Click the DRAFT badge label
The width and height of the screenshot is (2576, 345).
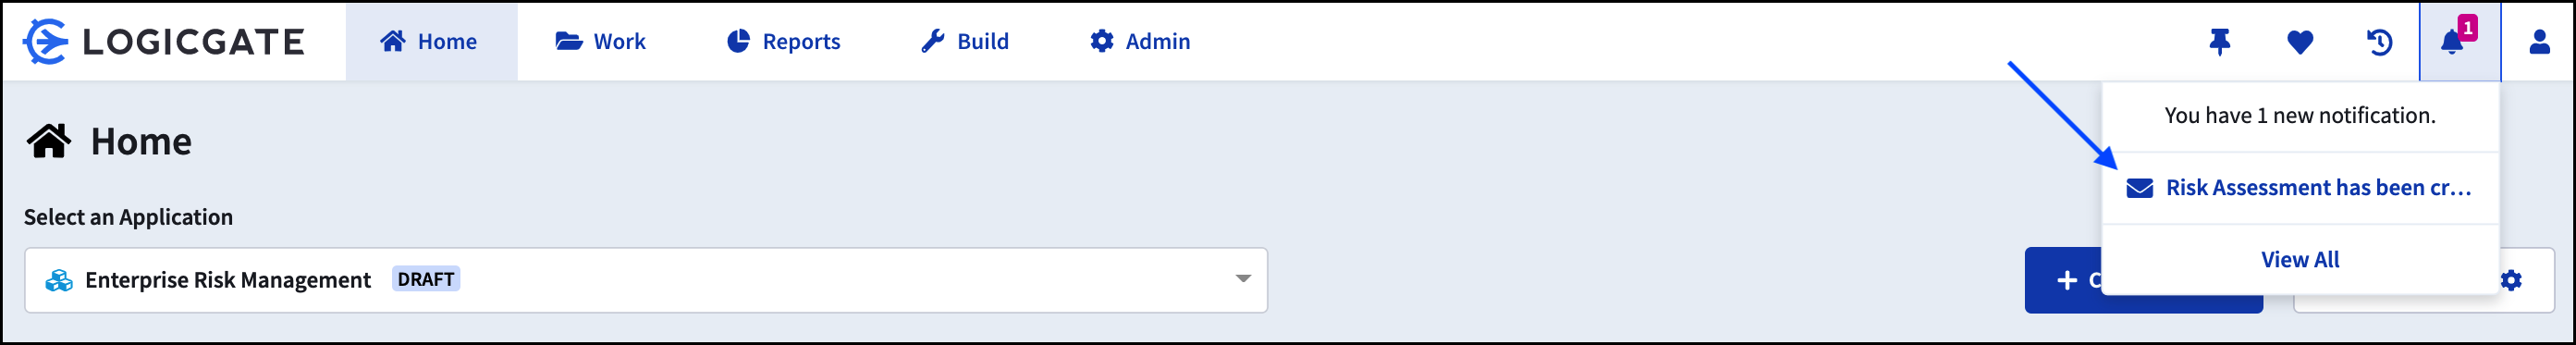coord(426,280)
